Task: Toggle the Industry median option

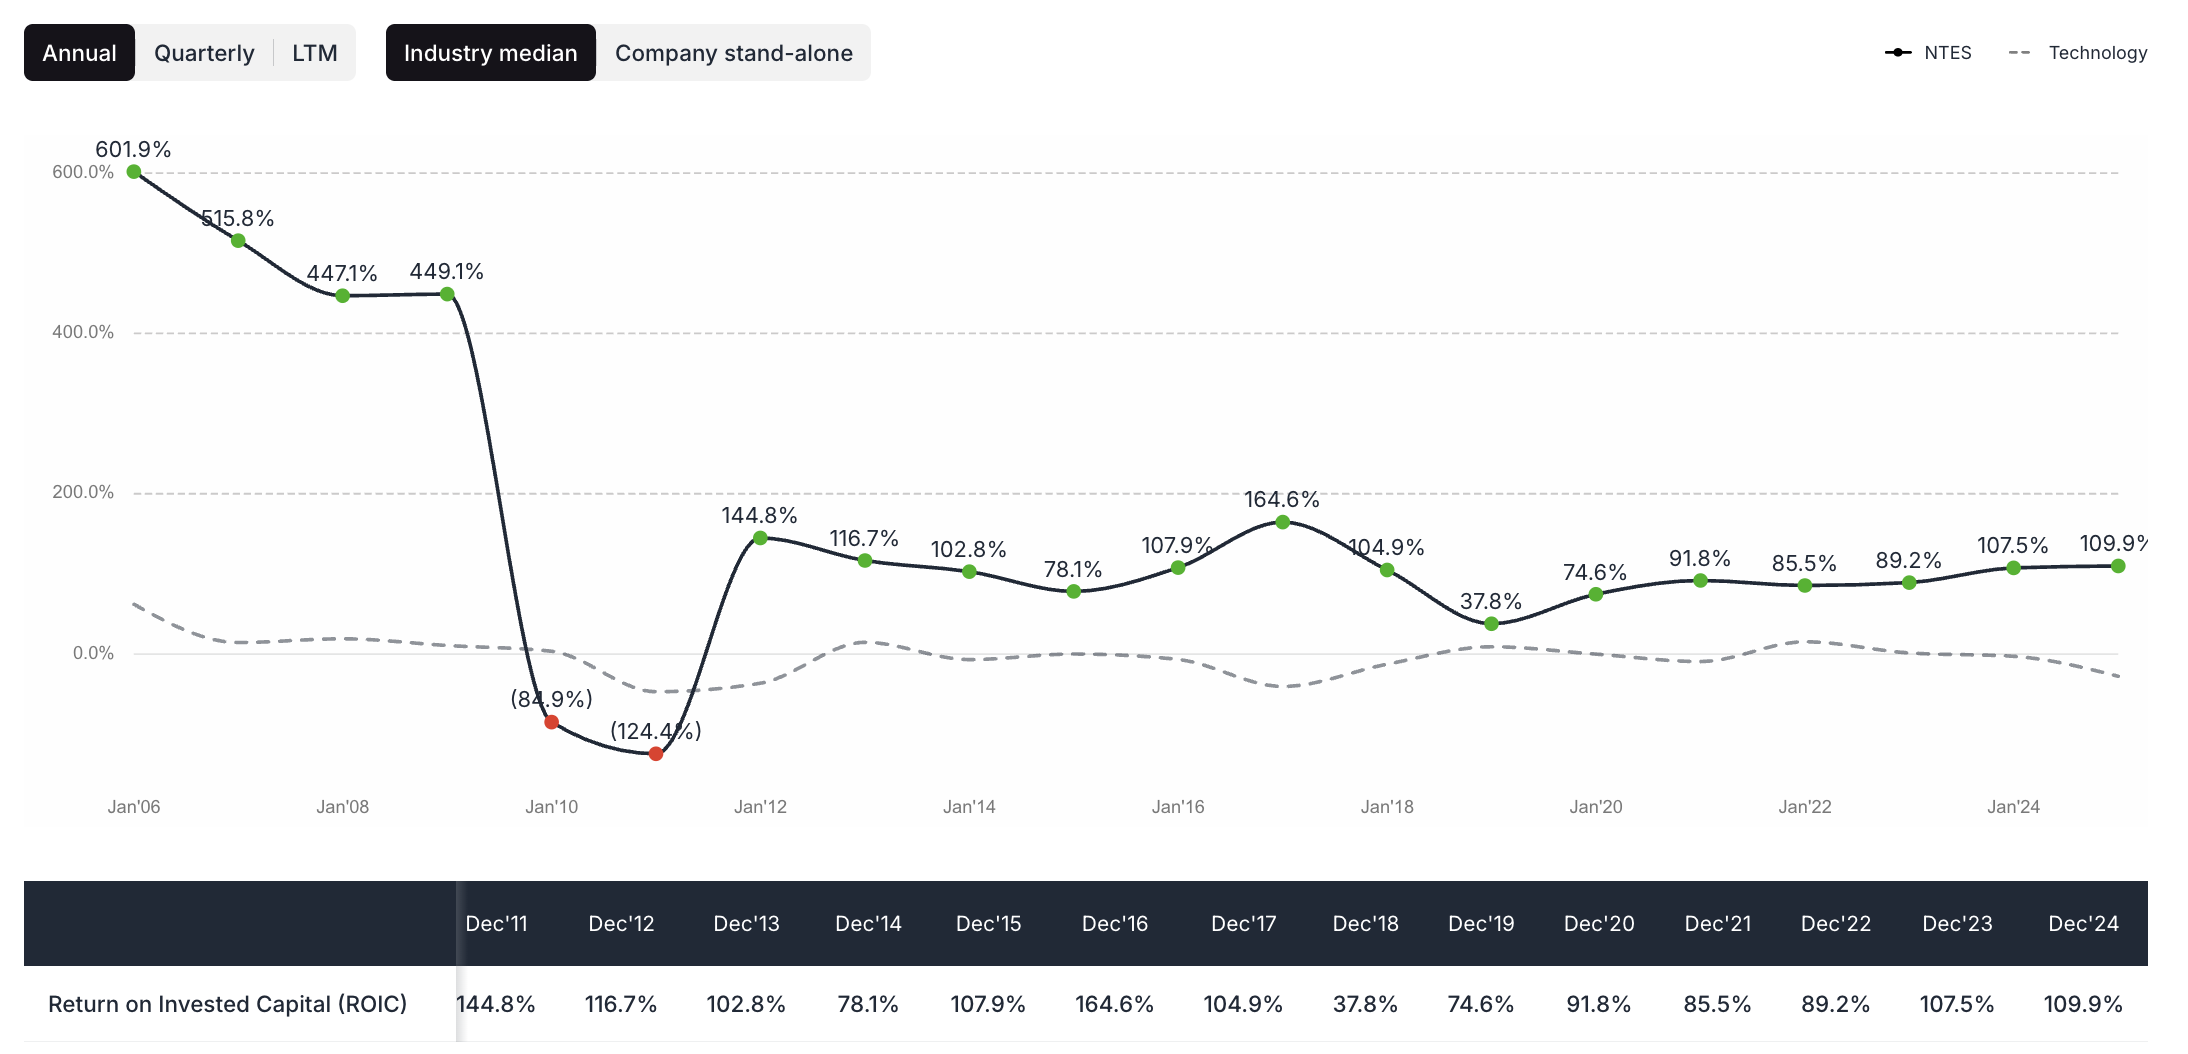Action: 490,52
